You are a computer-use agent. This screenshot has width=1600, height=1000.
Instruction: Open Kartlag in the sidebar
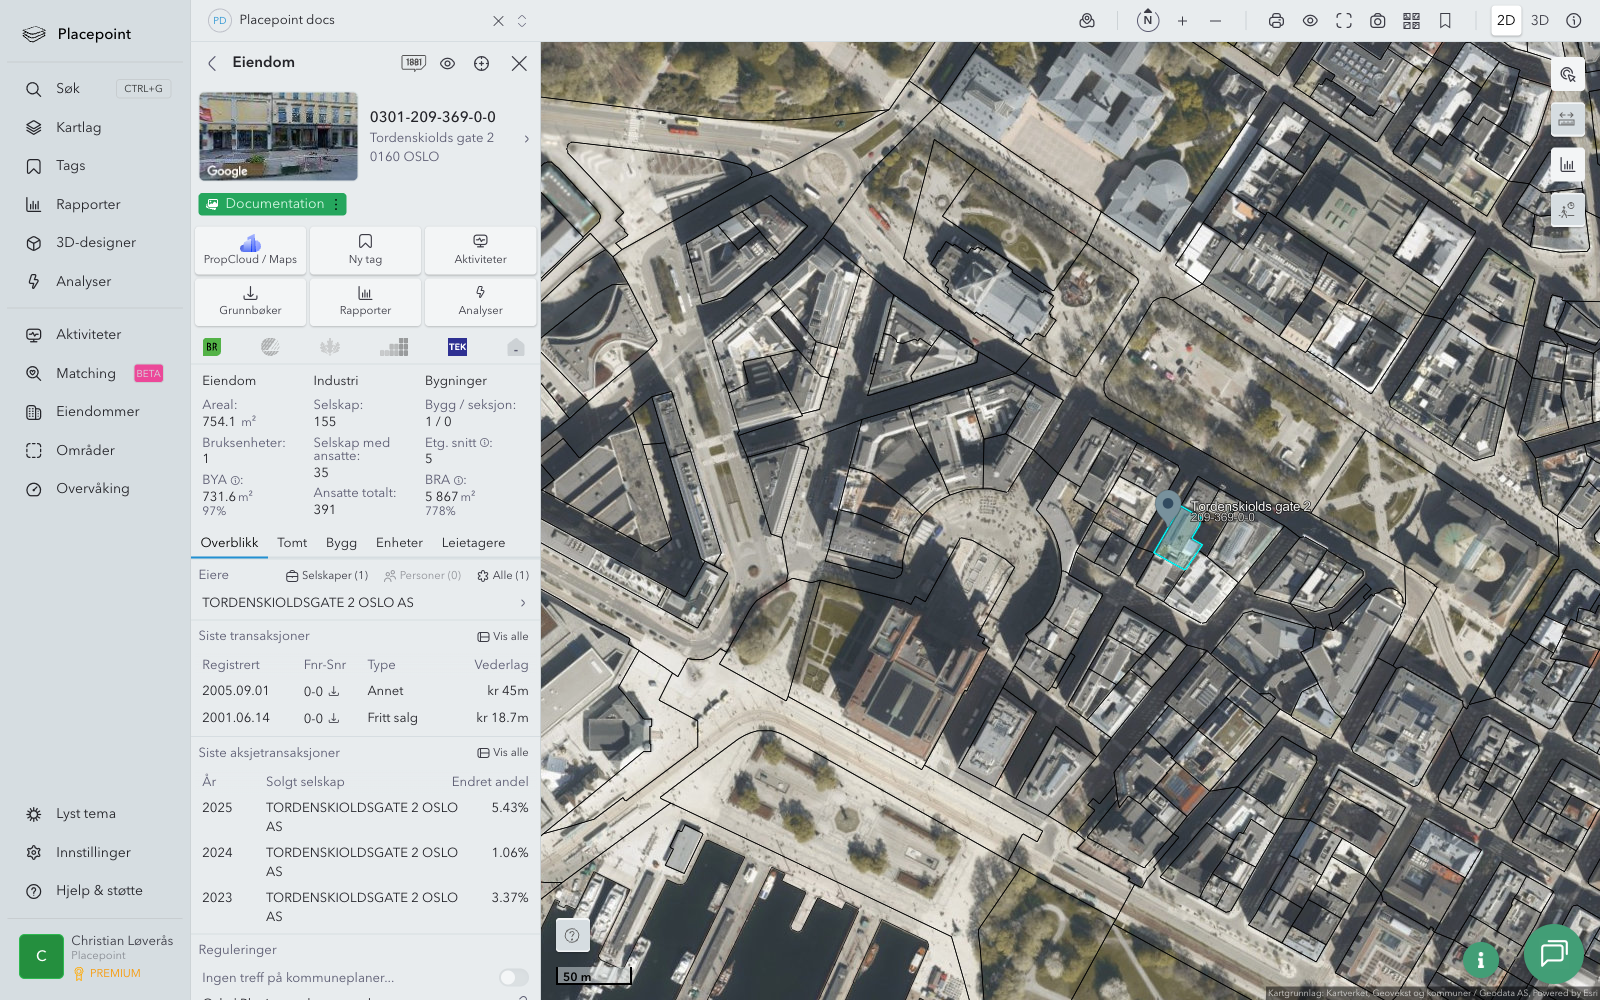pyautogui.click(x=78, y=128)
